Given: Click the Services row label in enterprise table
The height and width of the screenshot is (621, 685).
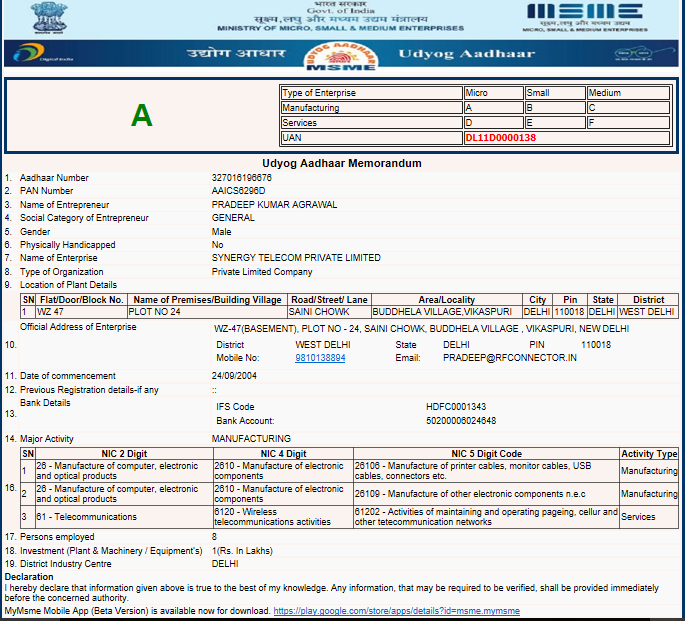Looking at the screenshot, I should pyautogui.click(x=371, y=123).
